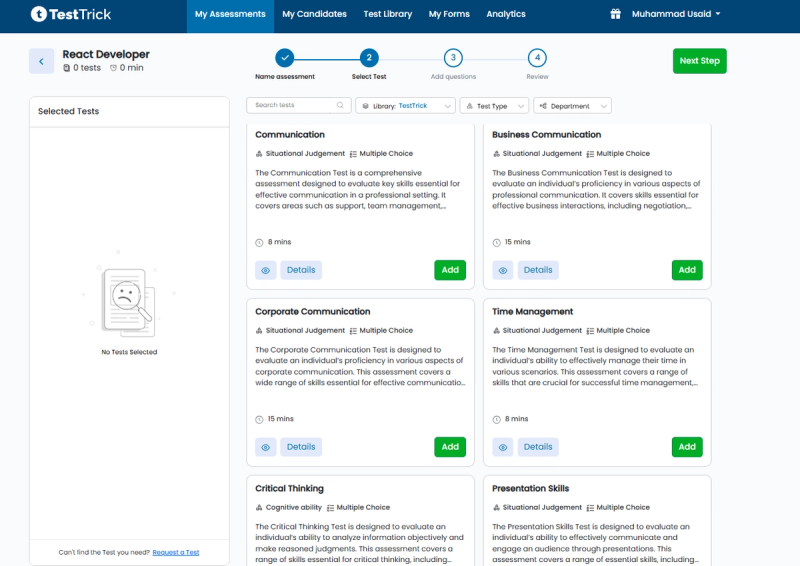Open the gift icon in header

pos(615,14)
